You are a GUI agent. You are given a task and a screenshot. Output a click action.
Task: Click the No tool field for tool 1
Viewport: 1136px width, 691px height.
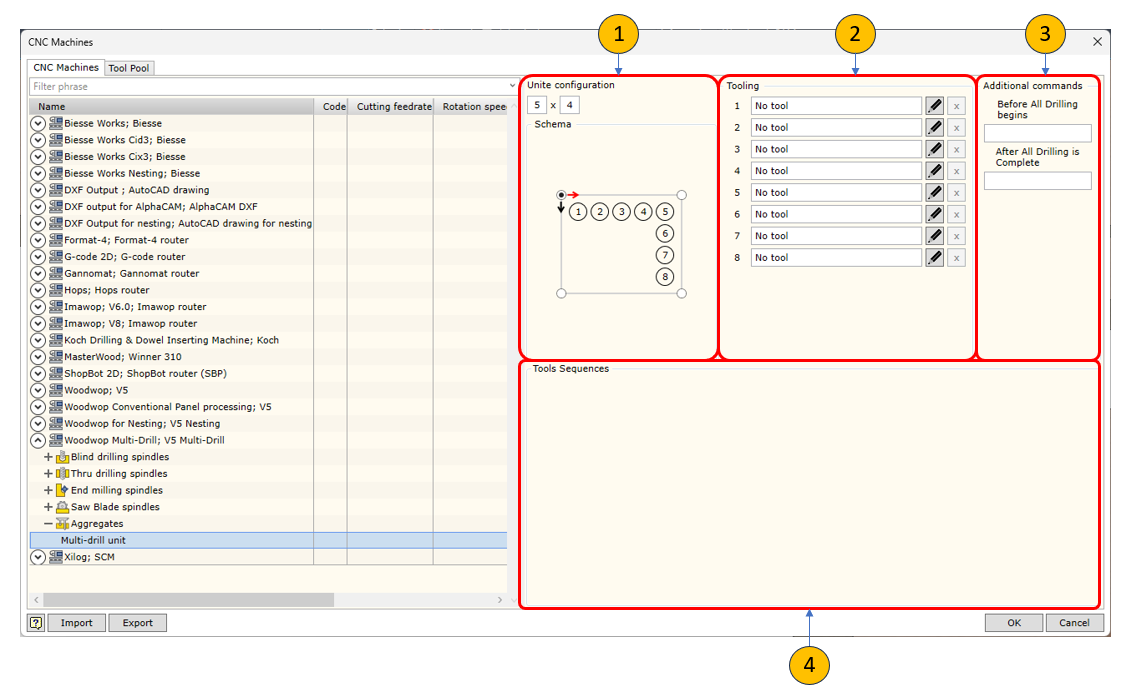[836, 106]
